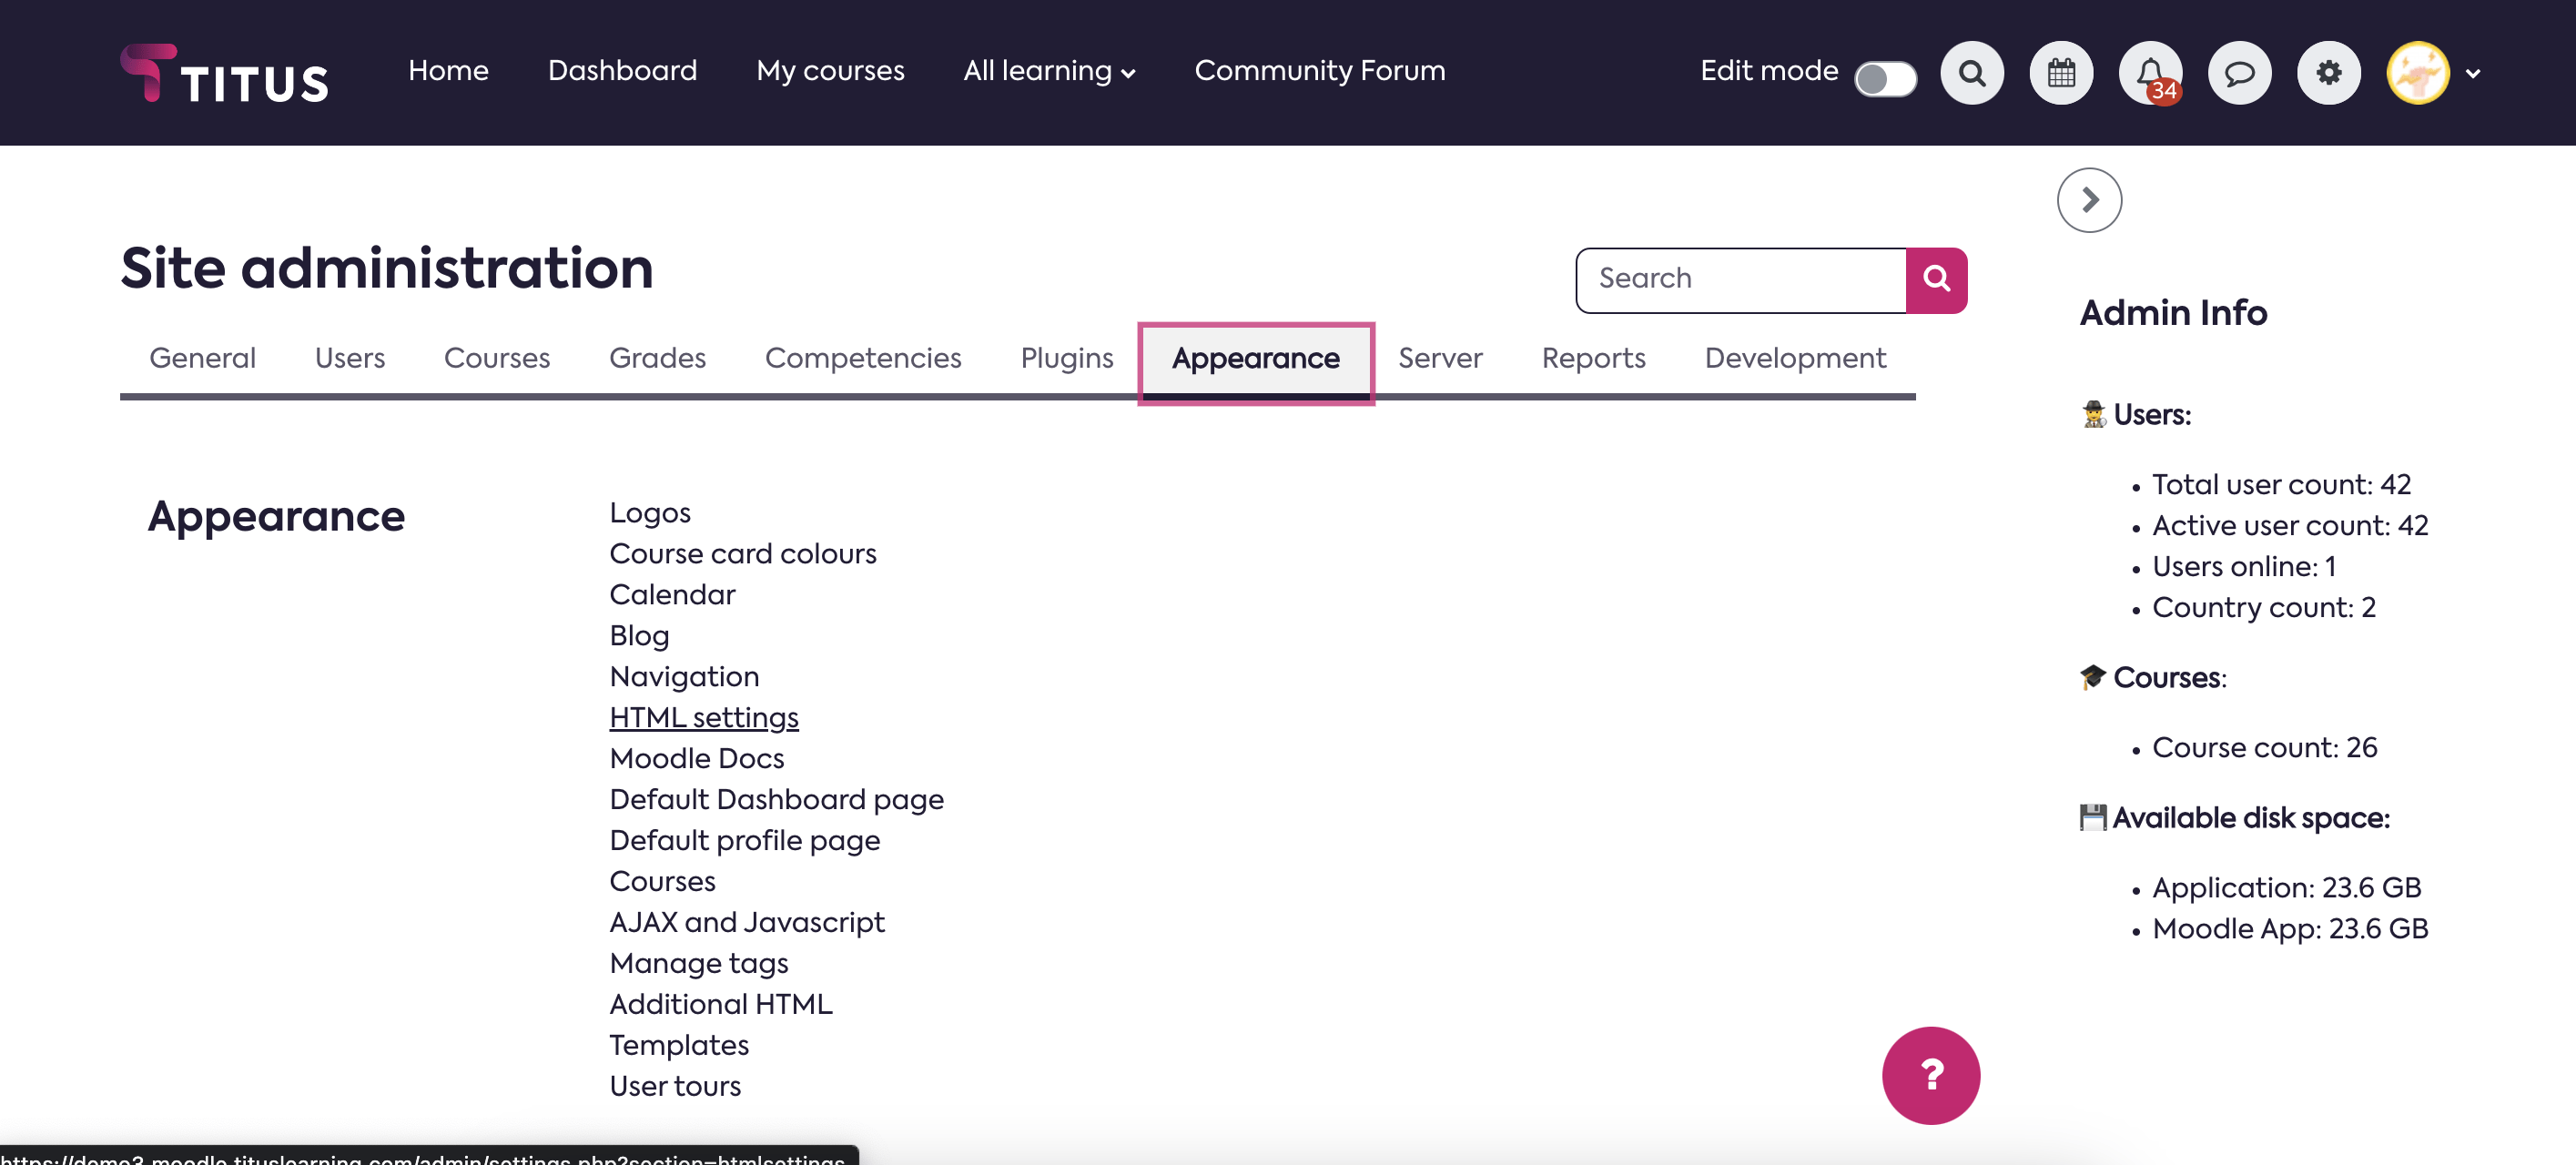Open the HTML settings link
This screenshot has width=2576, height=1165.
click(703, 717)
